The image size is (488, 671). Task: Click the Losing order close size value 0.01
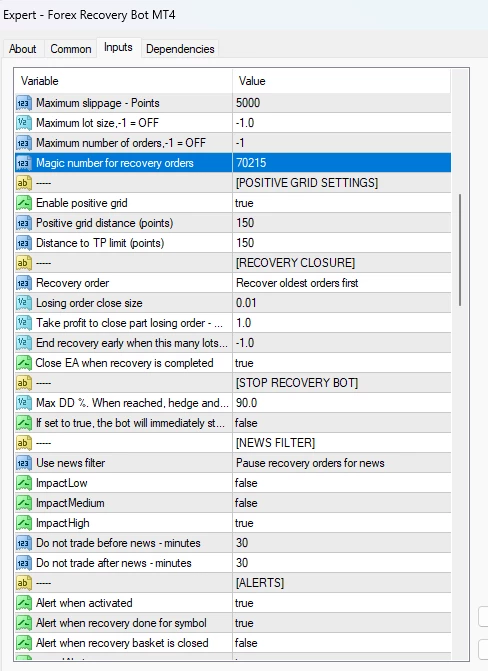click(x=342, y=303)
